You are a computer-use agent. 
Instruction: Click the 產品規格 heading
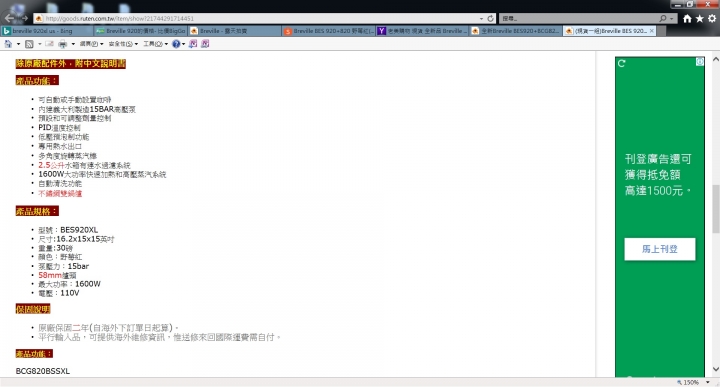[x=37, y=211]
